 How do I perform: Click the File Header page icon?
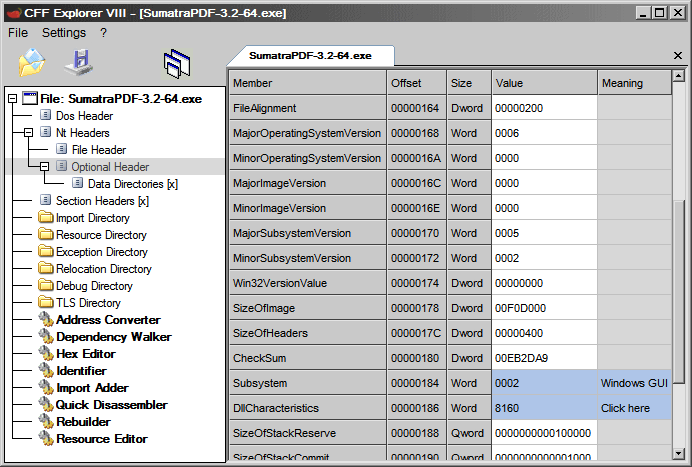[62, 149]
